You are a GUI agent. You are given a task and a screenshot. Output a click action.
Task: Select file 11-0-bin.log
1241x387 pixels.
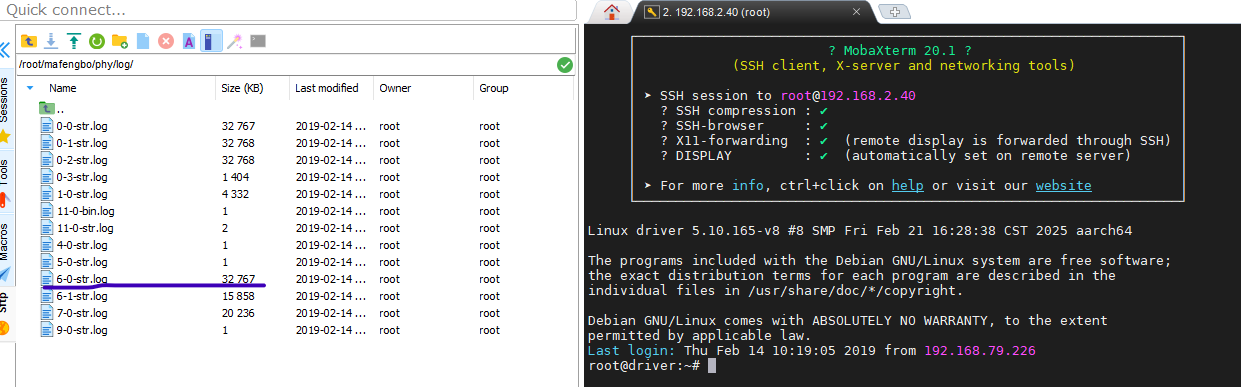85,211
